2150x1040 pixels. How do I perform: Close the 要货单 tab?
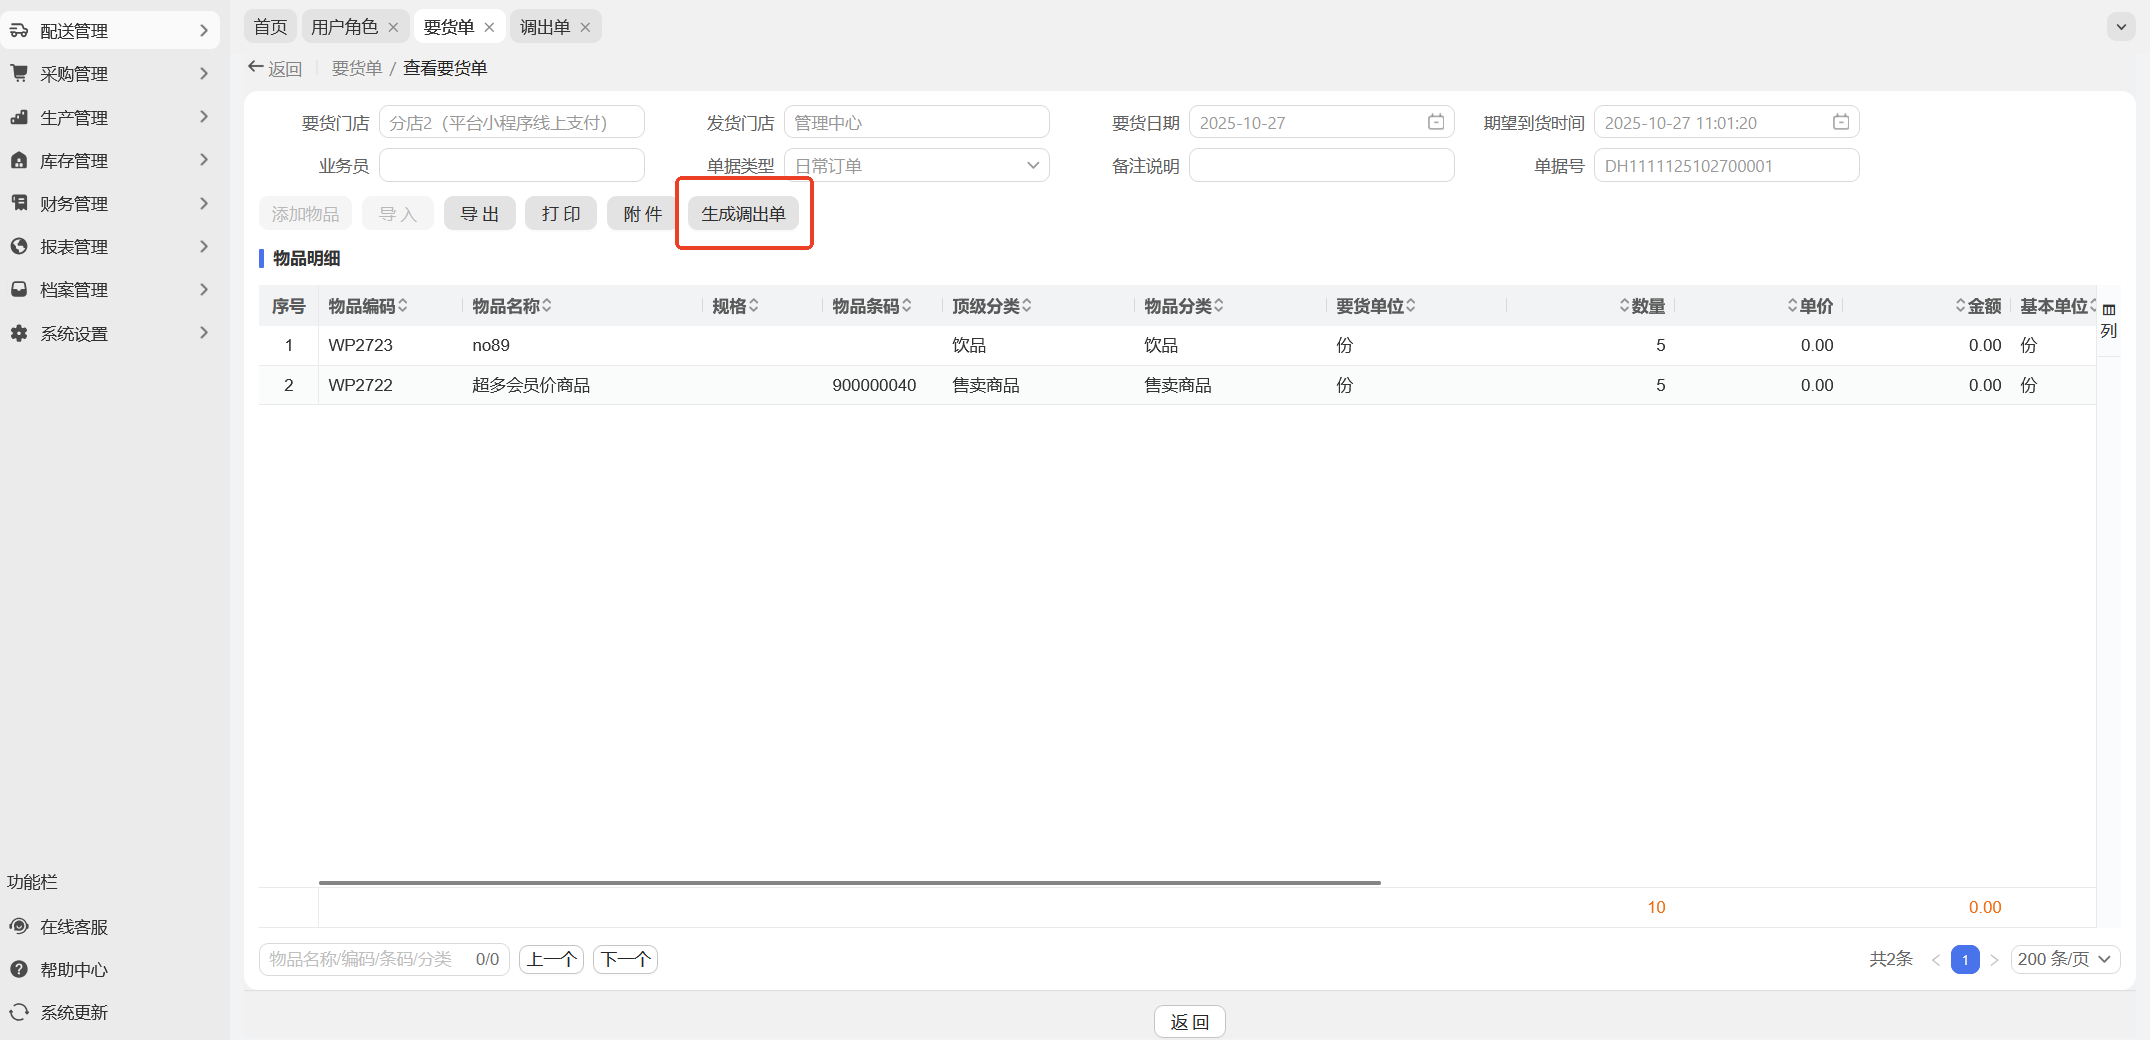(x=489, y=27)
